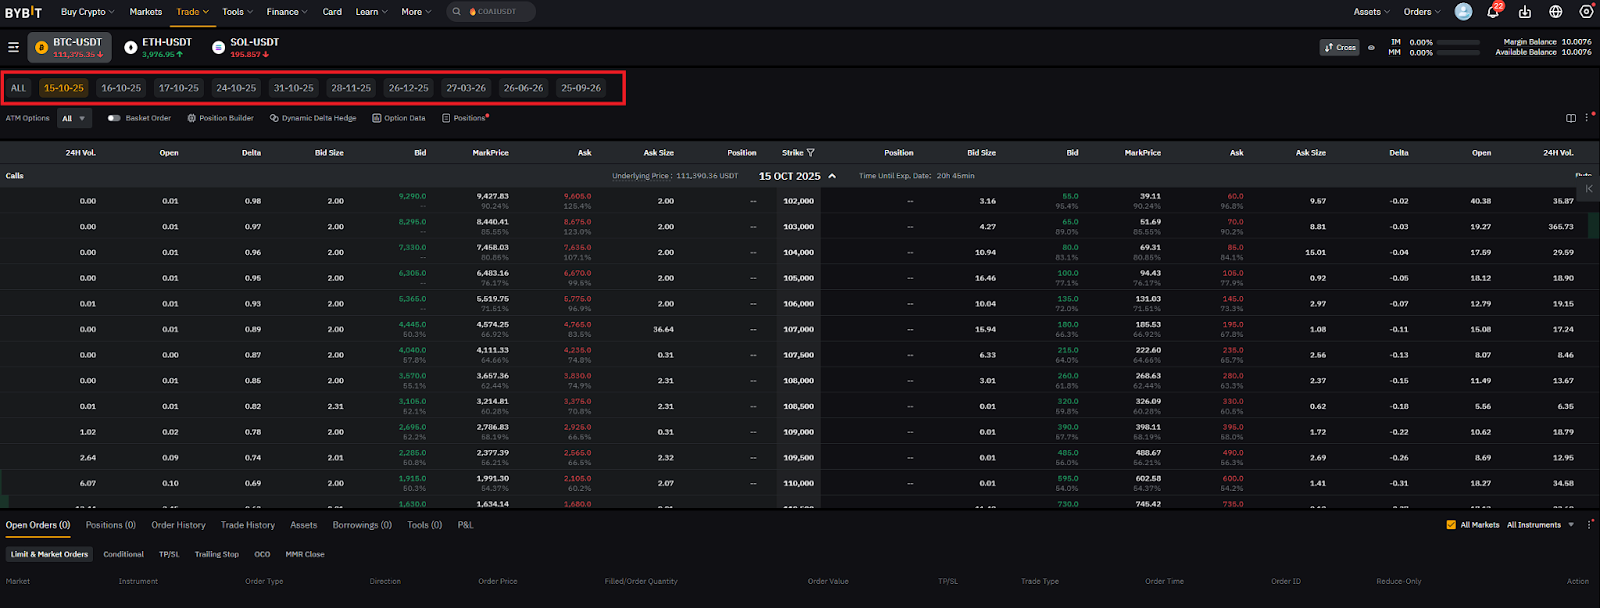Screen dimensions: 1600x608
Task: Toggle balance visibility eye icon
Action: click(x=1371, y=47)
